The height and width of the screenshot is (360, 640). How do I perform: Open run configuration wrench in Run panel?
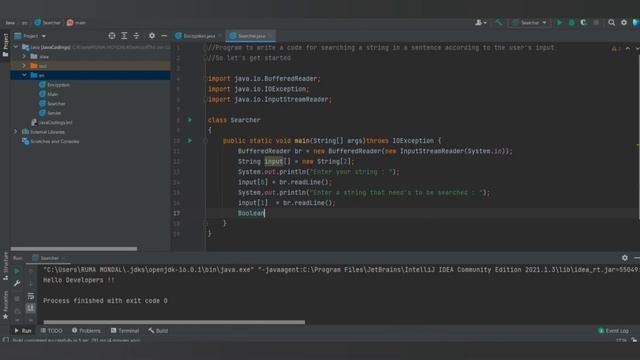[x=17, y=283]
